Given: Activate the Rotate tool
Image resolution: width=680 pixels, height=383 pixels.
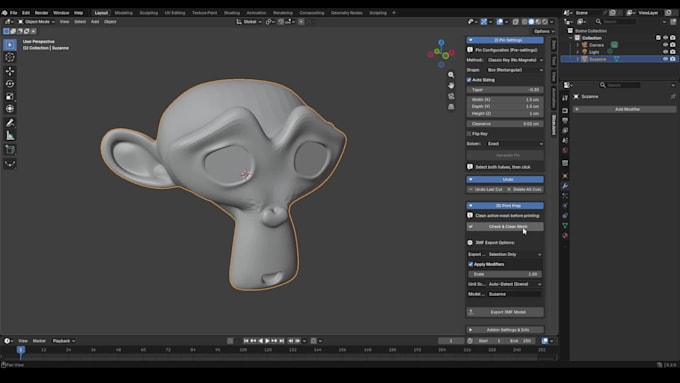Looking at the screenshot, I should click(10, 84).
